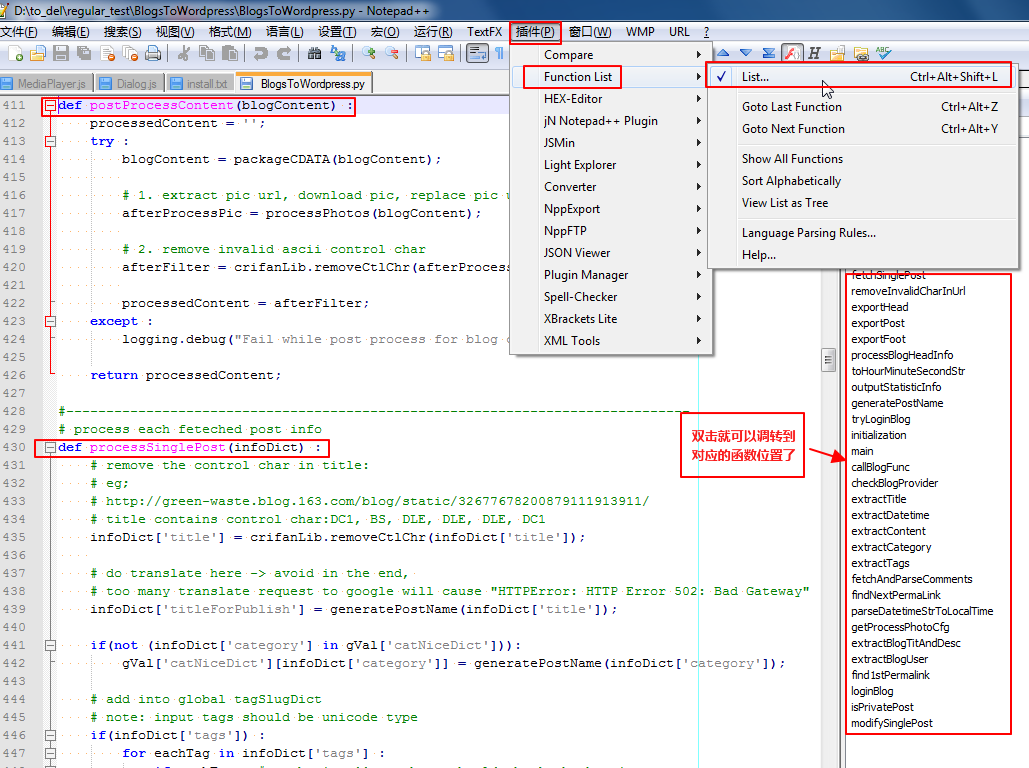Click the Zoom In magnifier icon

tap(369, 54)
